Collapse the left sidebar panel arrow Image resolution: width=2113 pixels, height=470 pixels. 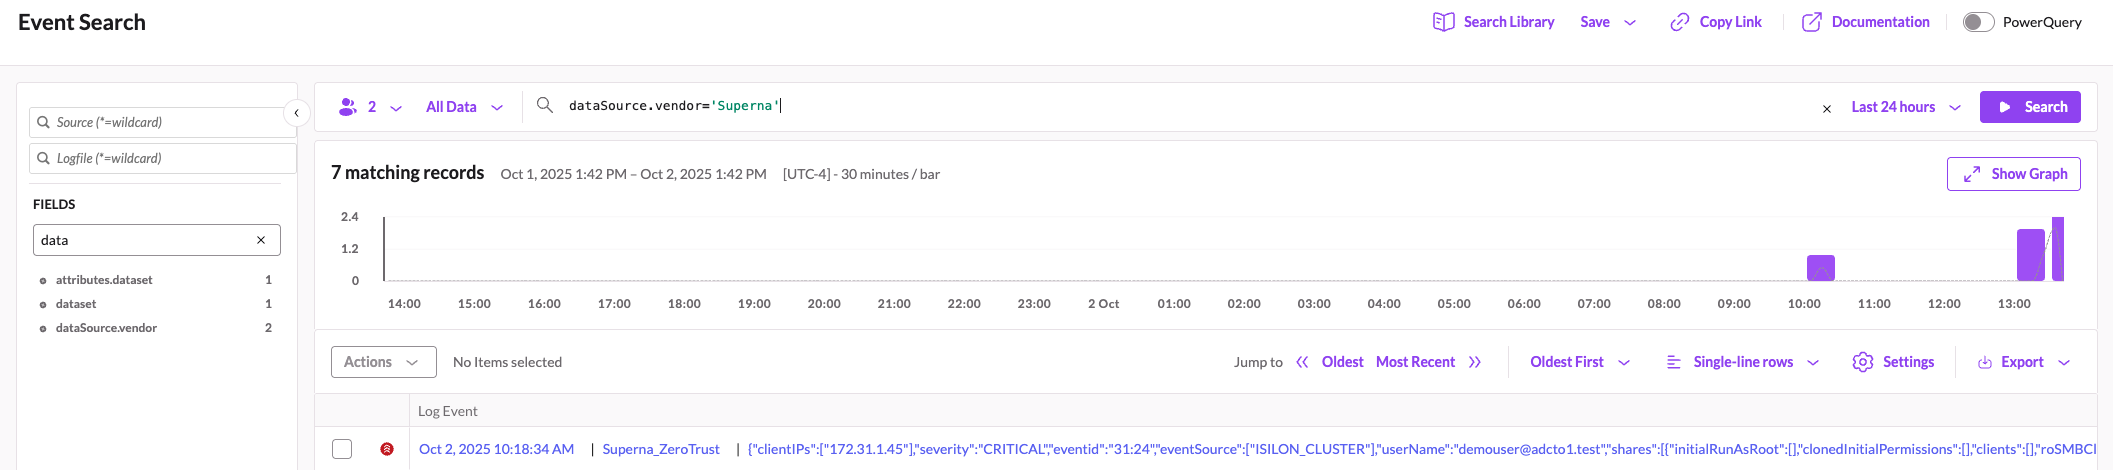pyautogui.click(x=296, y=113)
